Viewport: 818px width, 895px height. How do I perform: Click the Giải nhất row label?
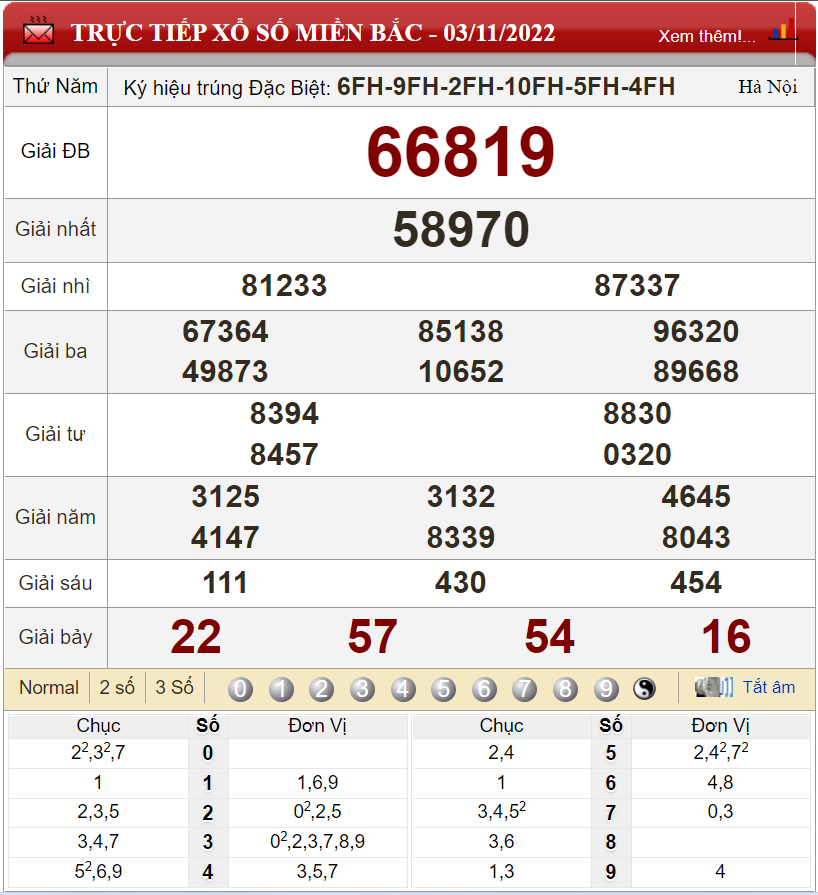(x=55, y=229)
